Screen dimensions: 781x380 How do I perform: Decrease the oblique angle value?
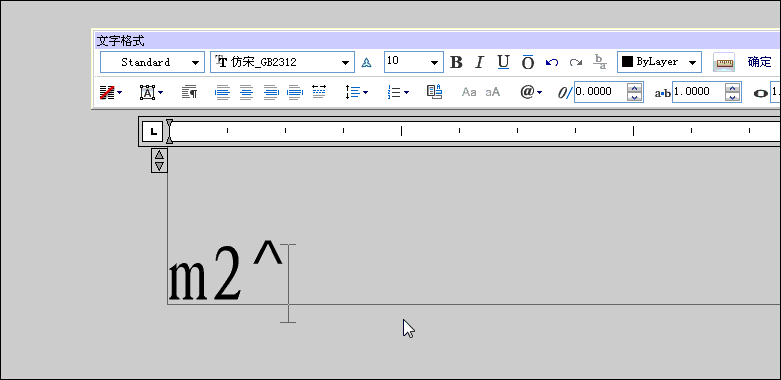pos(634,97)
